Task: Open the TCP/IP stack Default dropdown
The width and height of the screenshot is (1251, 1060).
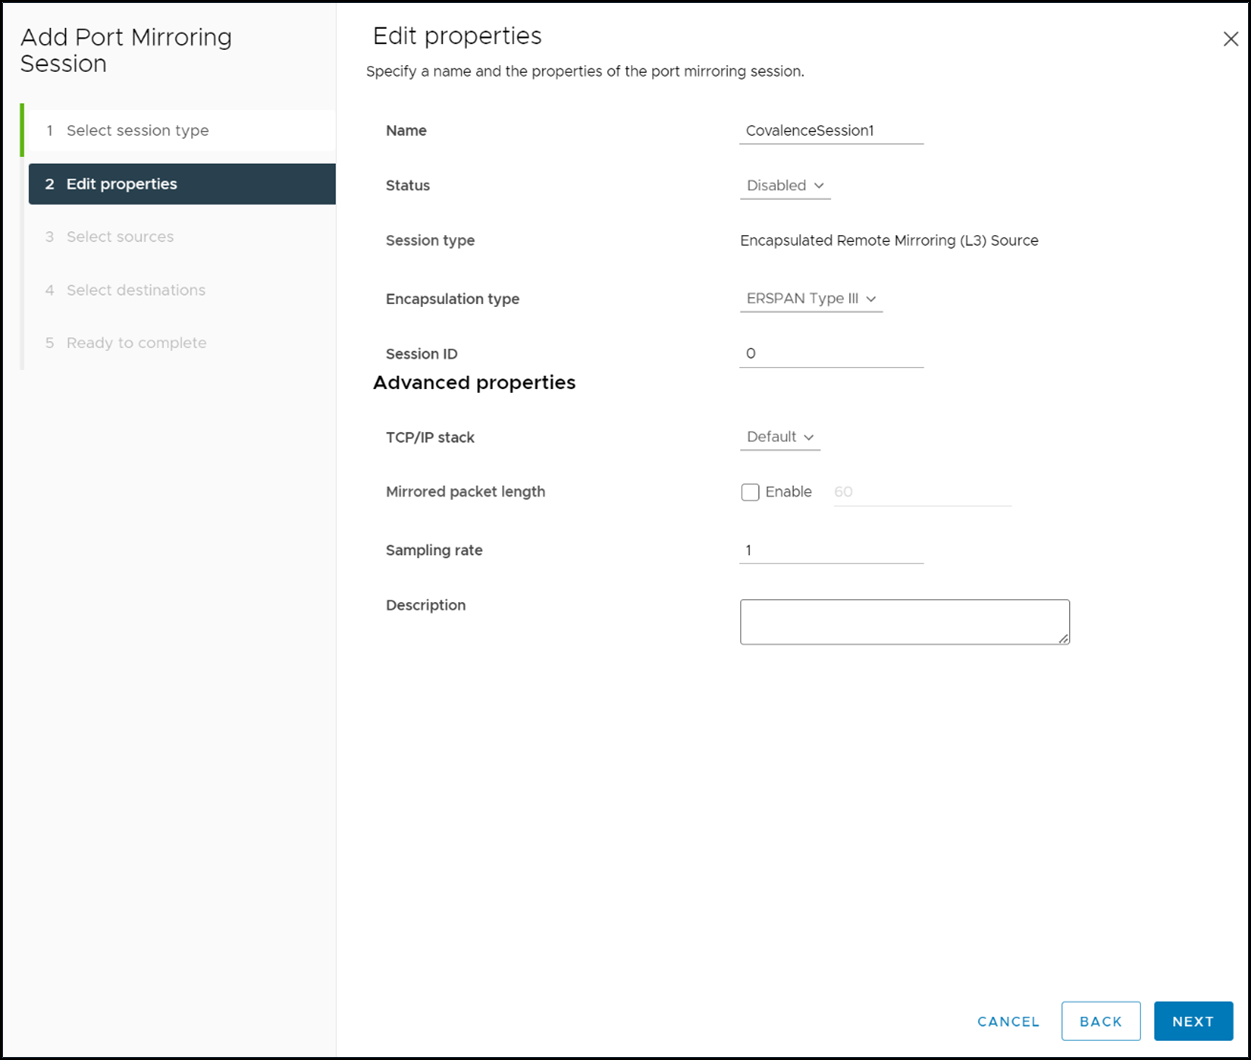Action: click(780, 437)
